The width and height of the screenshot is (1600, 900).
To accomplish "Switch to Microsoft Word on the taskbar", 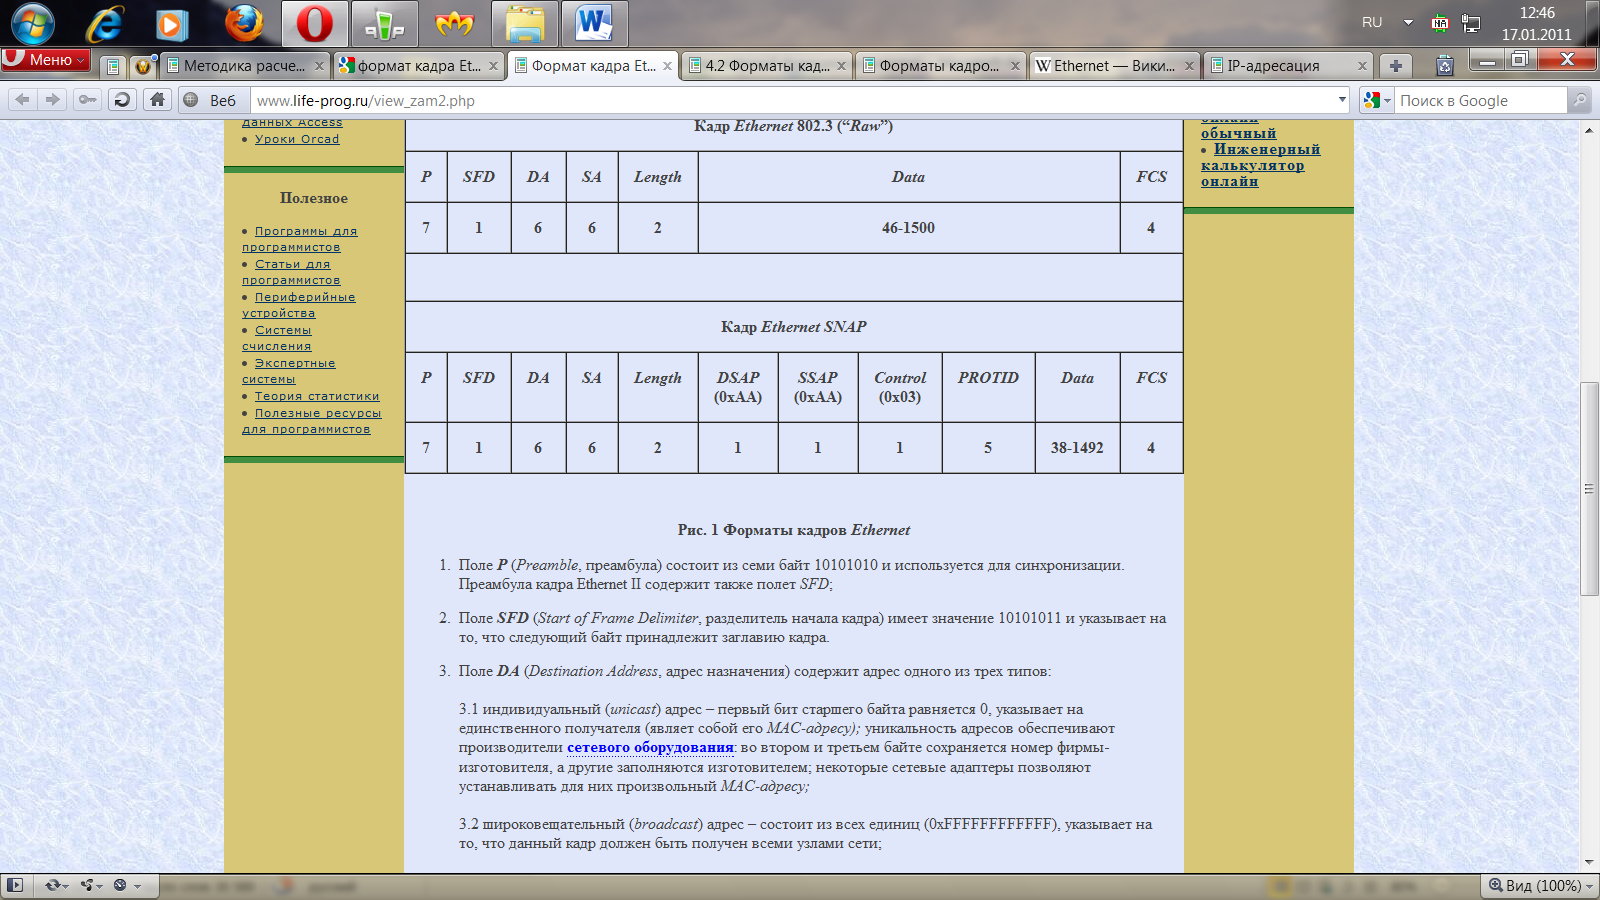I will click(594, 24).
